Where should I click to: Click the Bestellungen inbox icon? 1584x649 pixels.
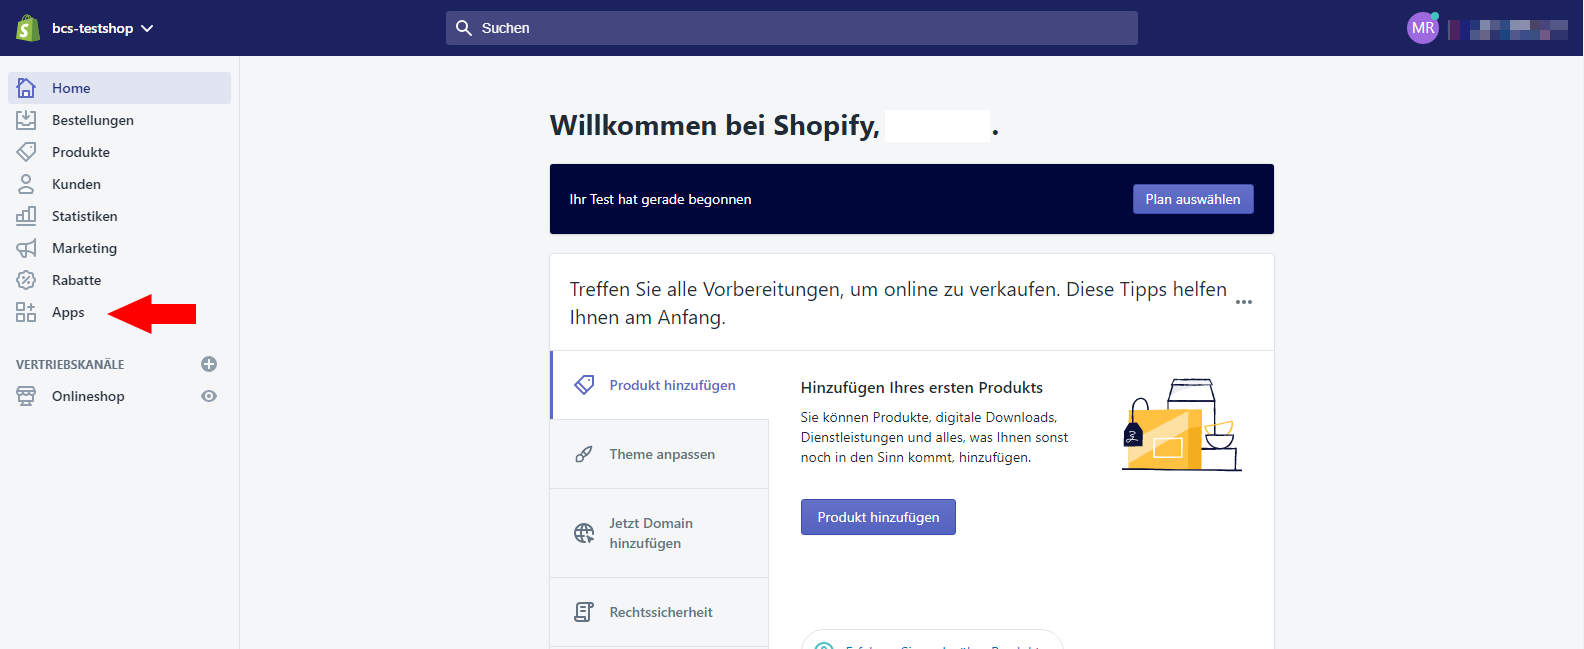(x=26, y=120)
